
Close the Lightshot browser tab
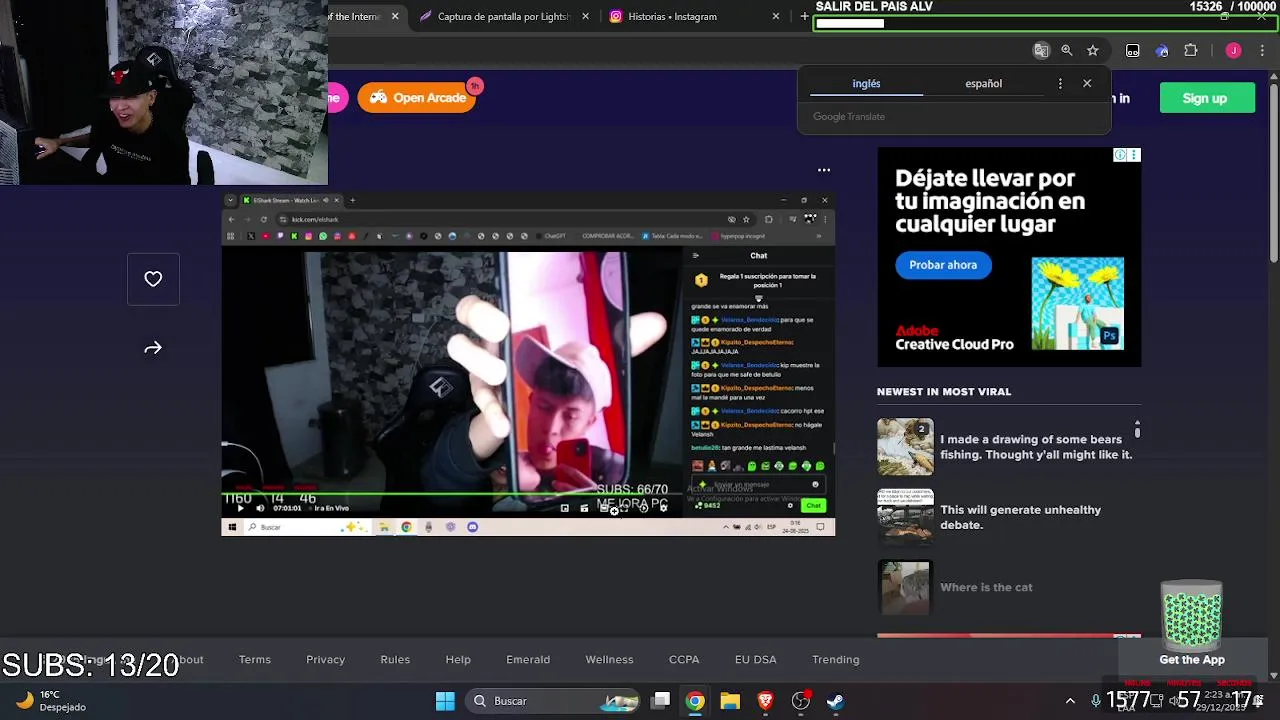click(x=586, y=17)
